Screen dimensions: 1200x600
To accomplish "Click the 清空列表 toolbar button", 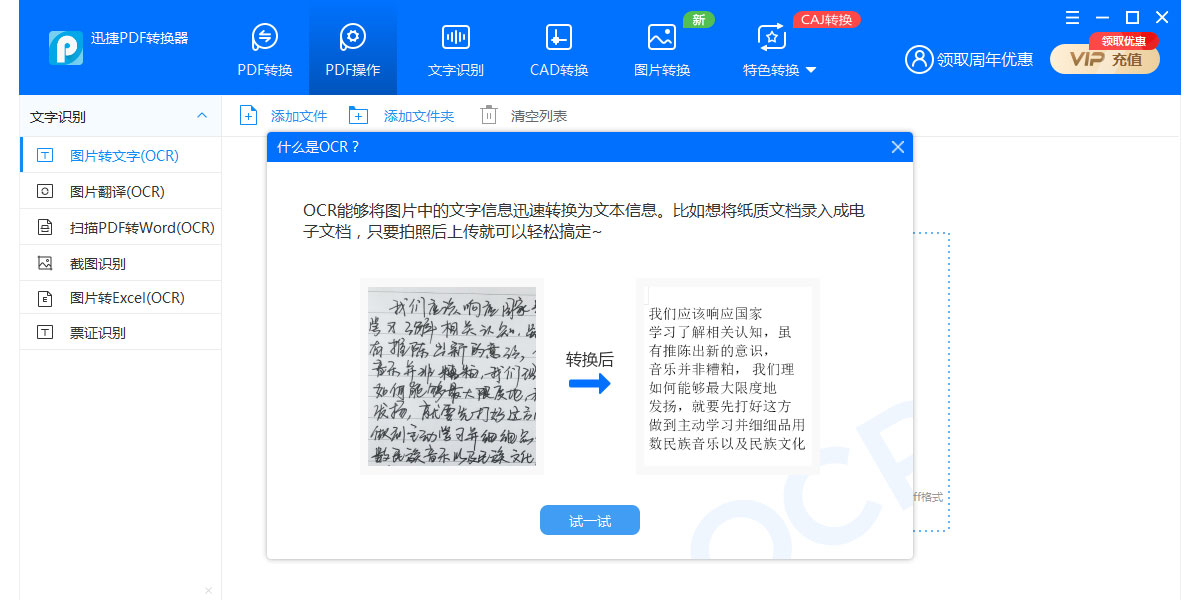I will [x=523, y=116].
